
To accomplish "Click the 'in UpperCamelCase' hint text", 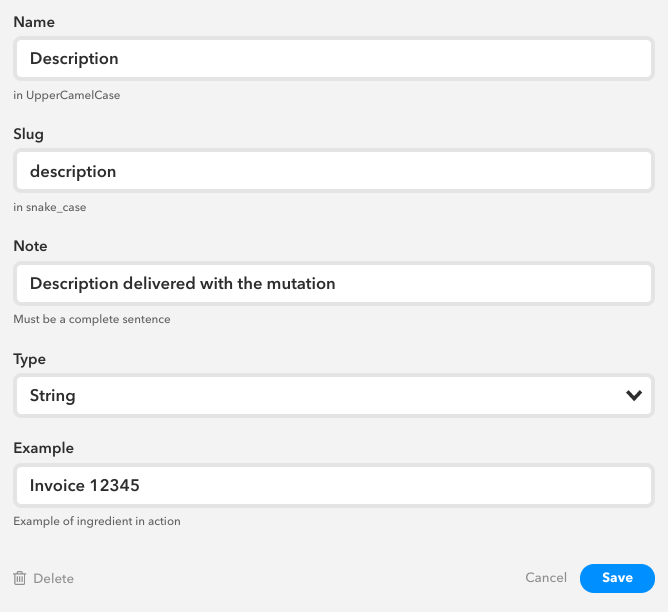I will click(x=66, y=95).
